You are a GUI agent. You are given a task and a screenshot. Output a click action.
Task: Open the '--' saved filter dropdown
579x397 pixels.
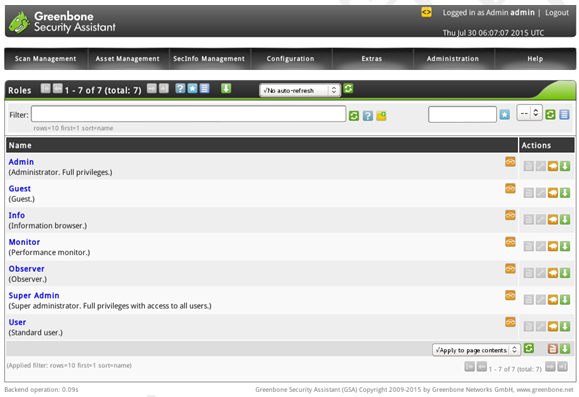point(530,113)
